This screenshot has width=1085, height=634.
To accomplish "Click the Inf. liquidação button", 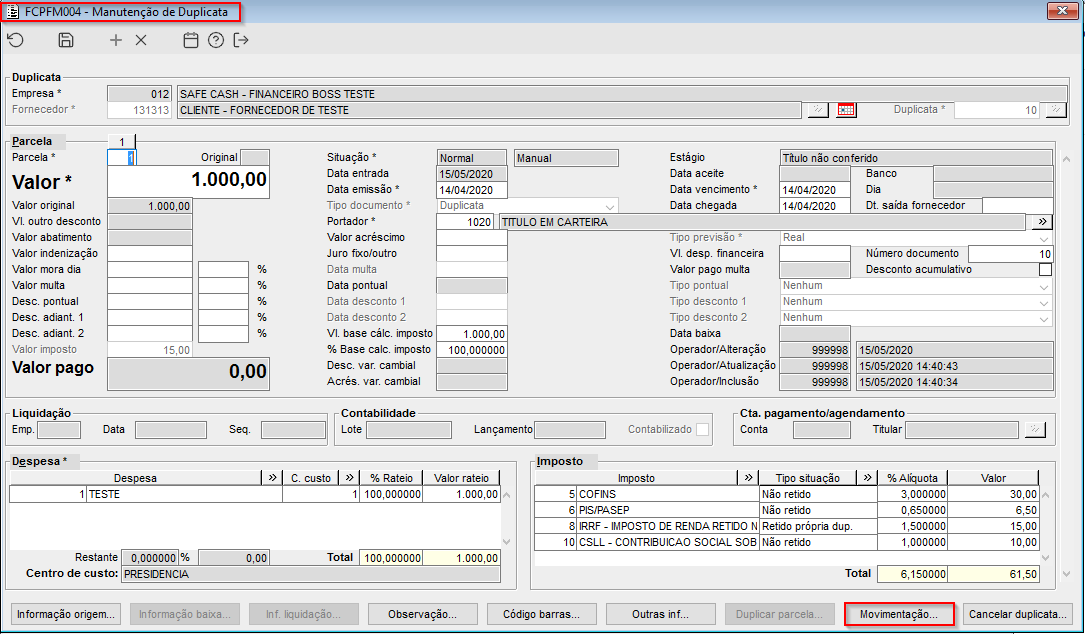I will point(304,615).
